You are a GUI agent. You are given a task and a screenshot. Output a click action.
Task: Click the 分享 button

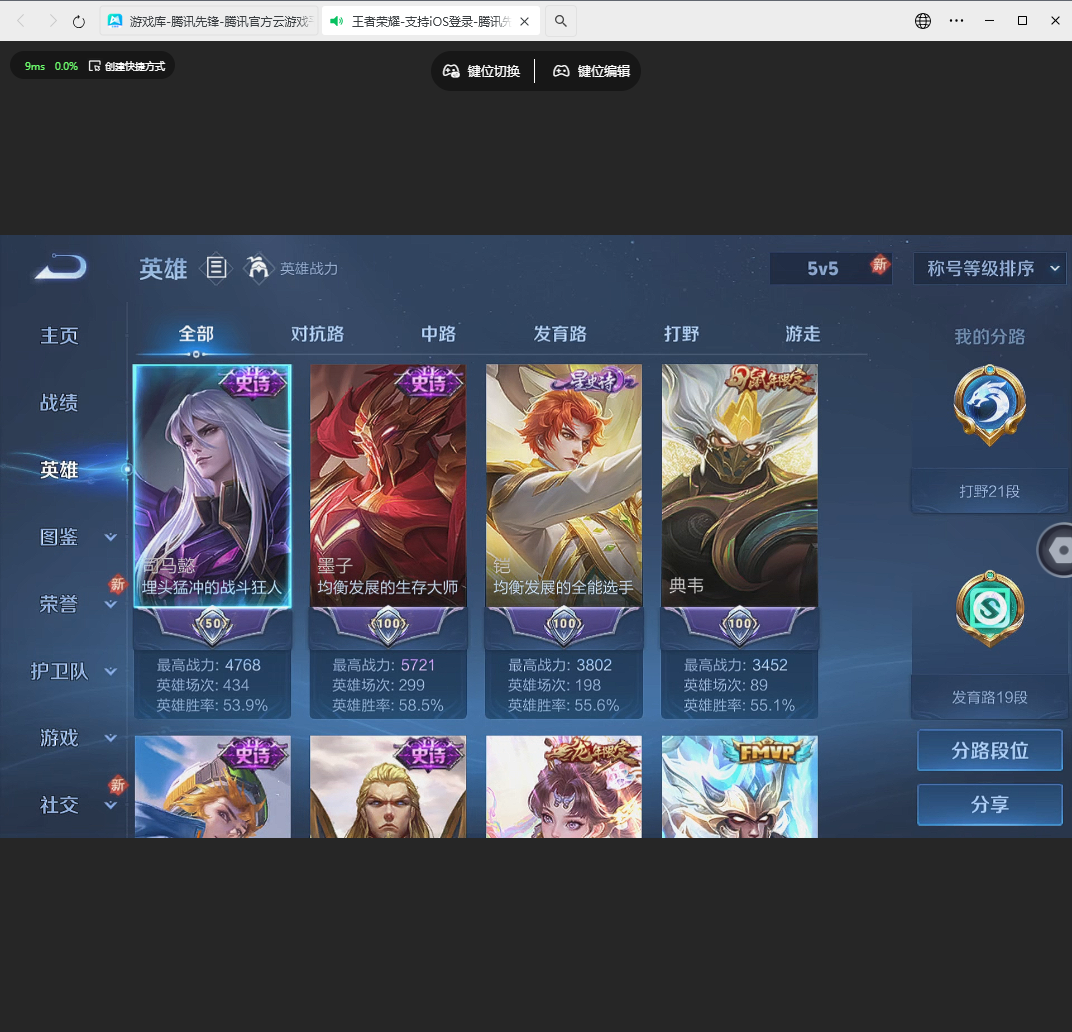989,804
